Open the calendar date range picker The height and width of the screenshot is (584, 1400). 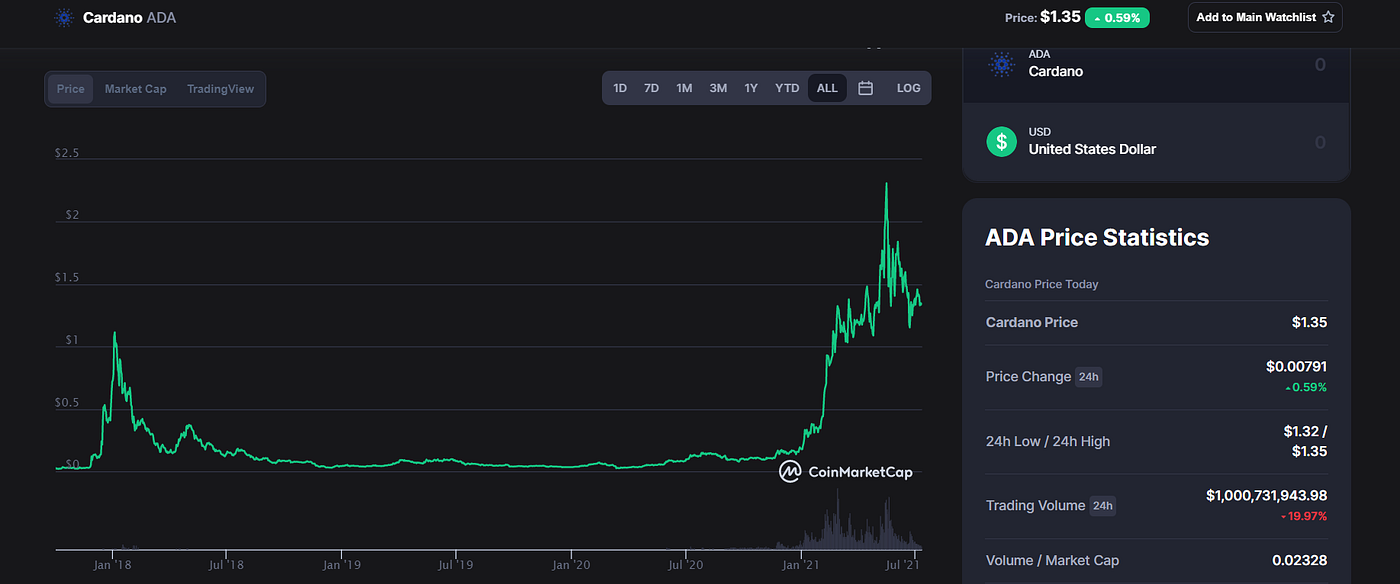click(865, 88)
